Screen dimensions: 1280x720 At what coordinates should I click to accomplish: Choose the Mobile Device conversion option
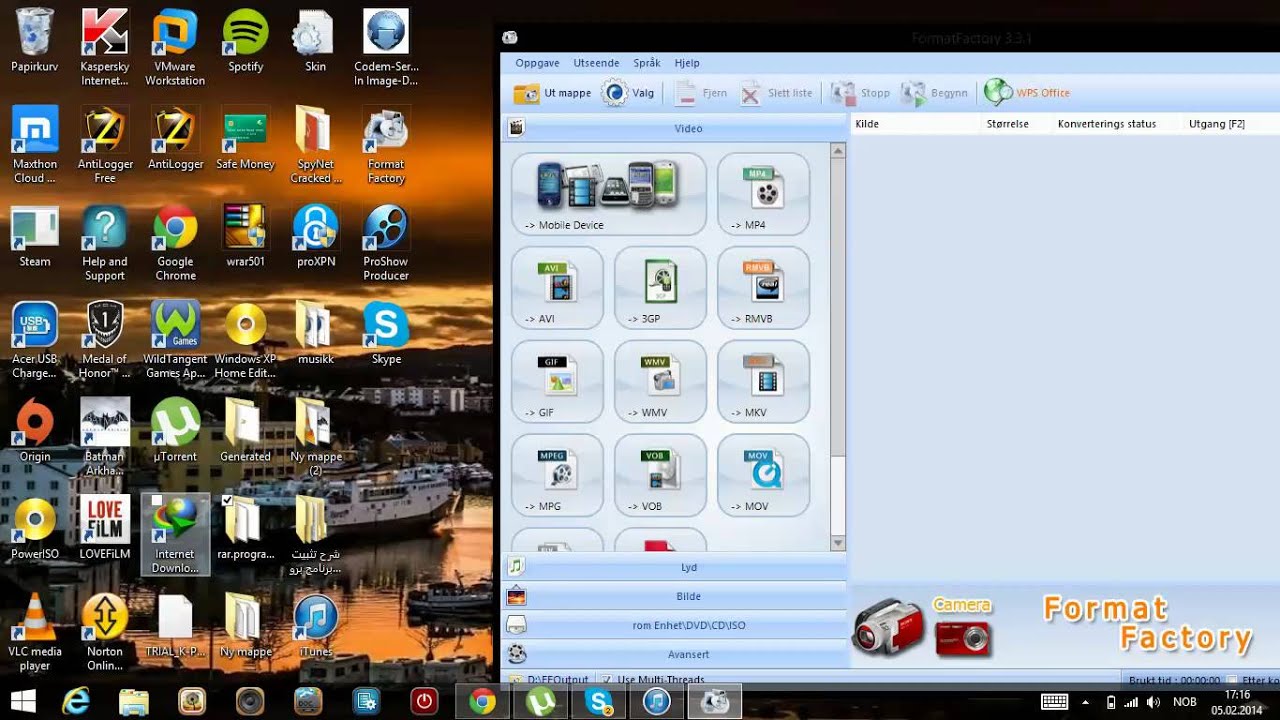pos(608,194)
